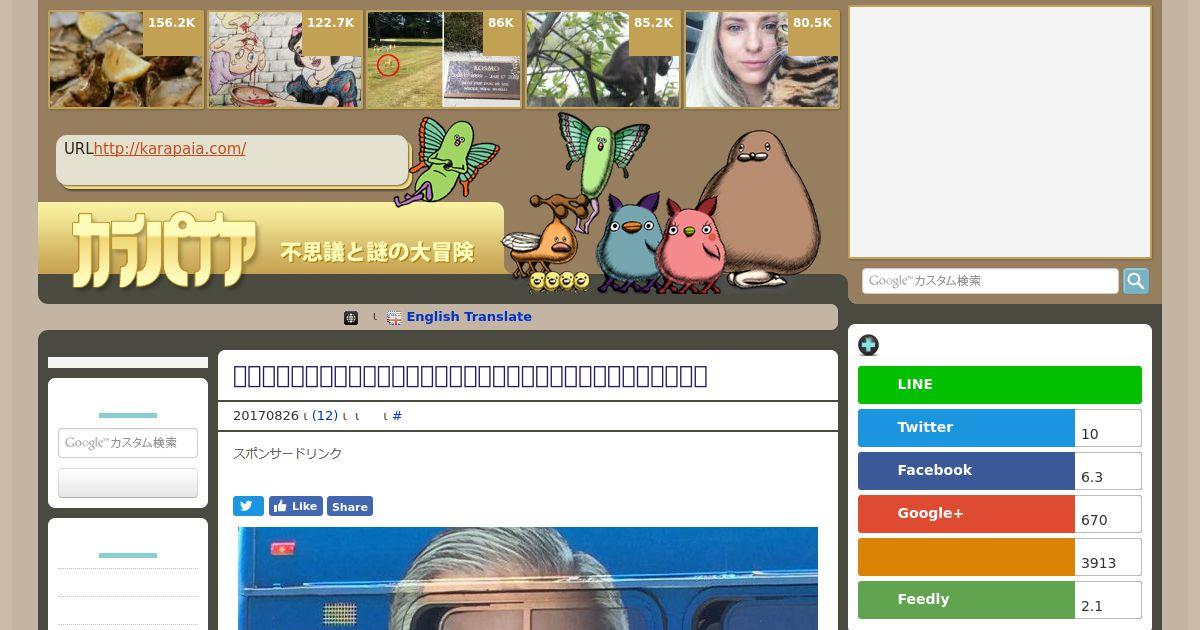Click the # hashtag link in article meta
The height and width of the screenshot is (630, 1200).
[x=397, y=416]
